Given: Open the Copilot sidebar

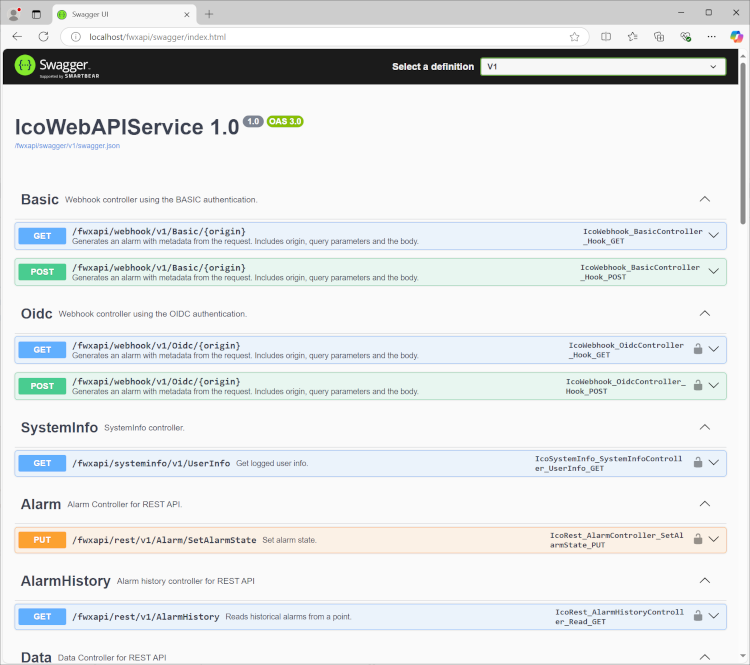Looking at the screenshot, I should (x=737, y=37).
